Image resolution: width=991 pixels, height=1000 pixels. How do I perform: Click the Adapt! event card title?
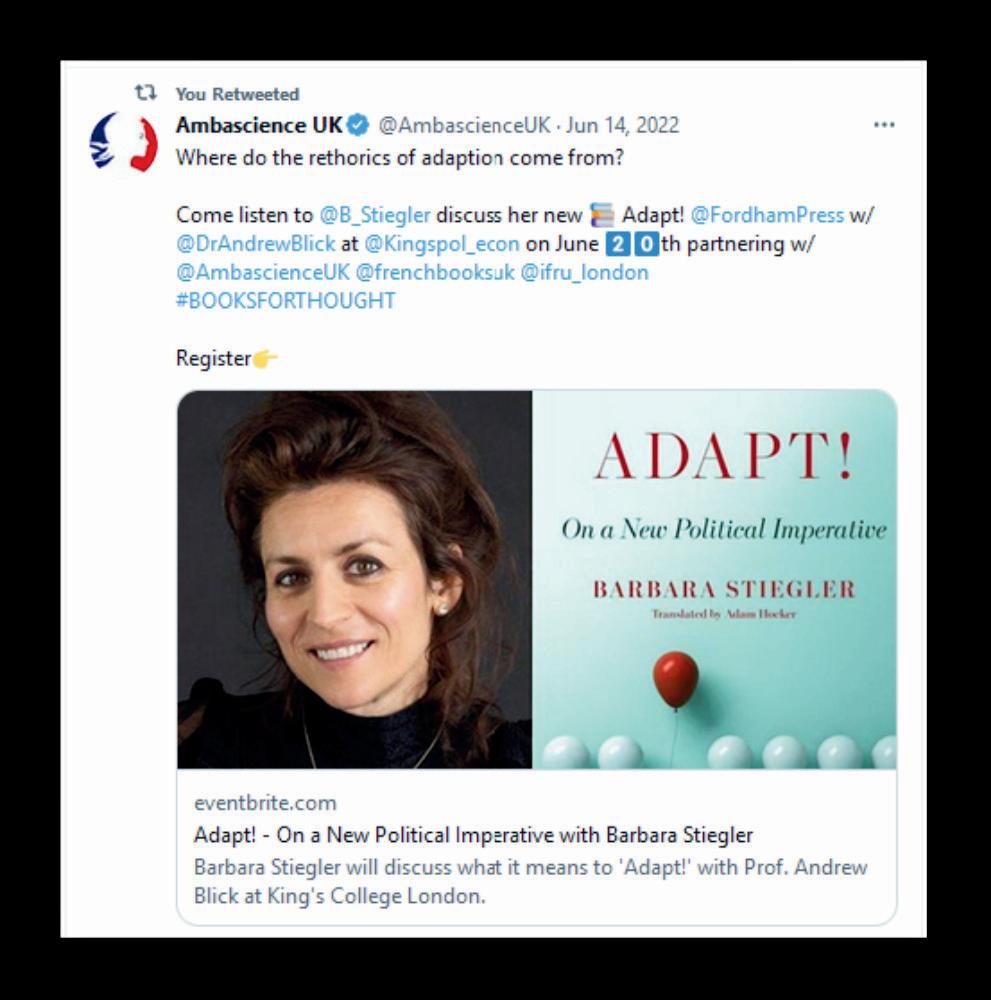pos(473,835)
